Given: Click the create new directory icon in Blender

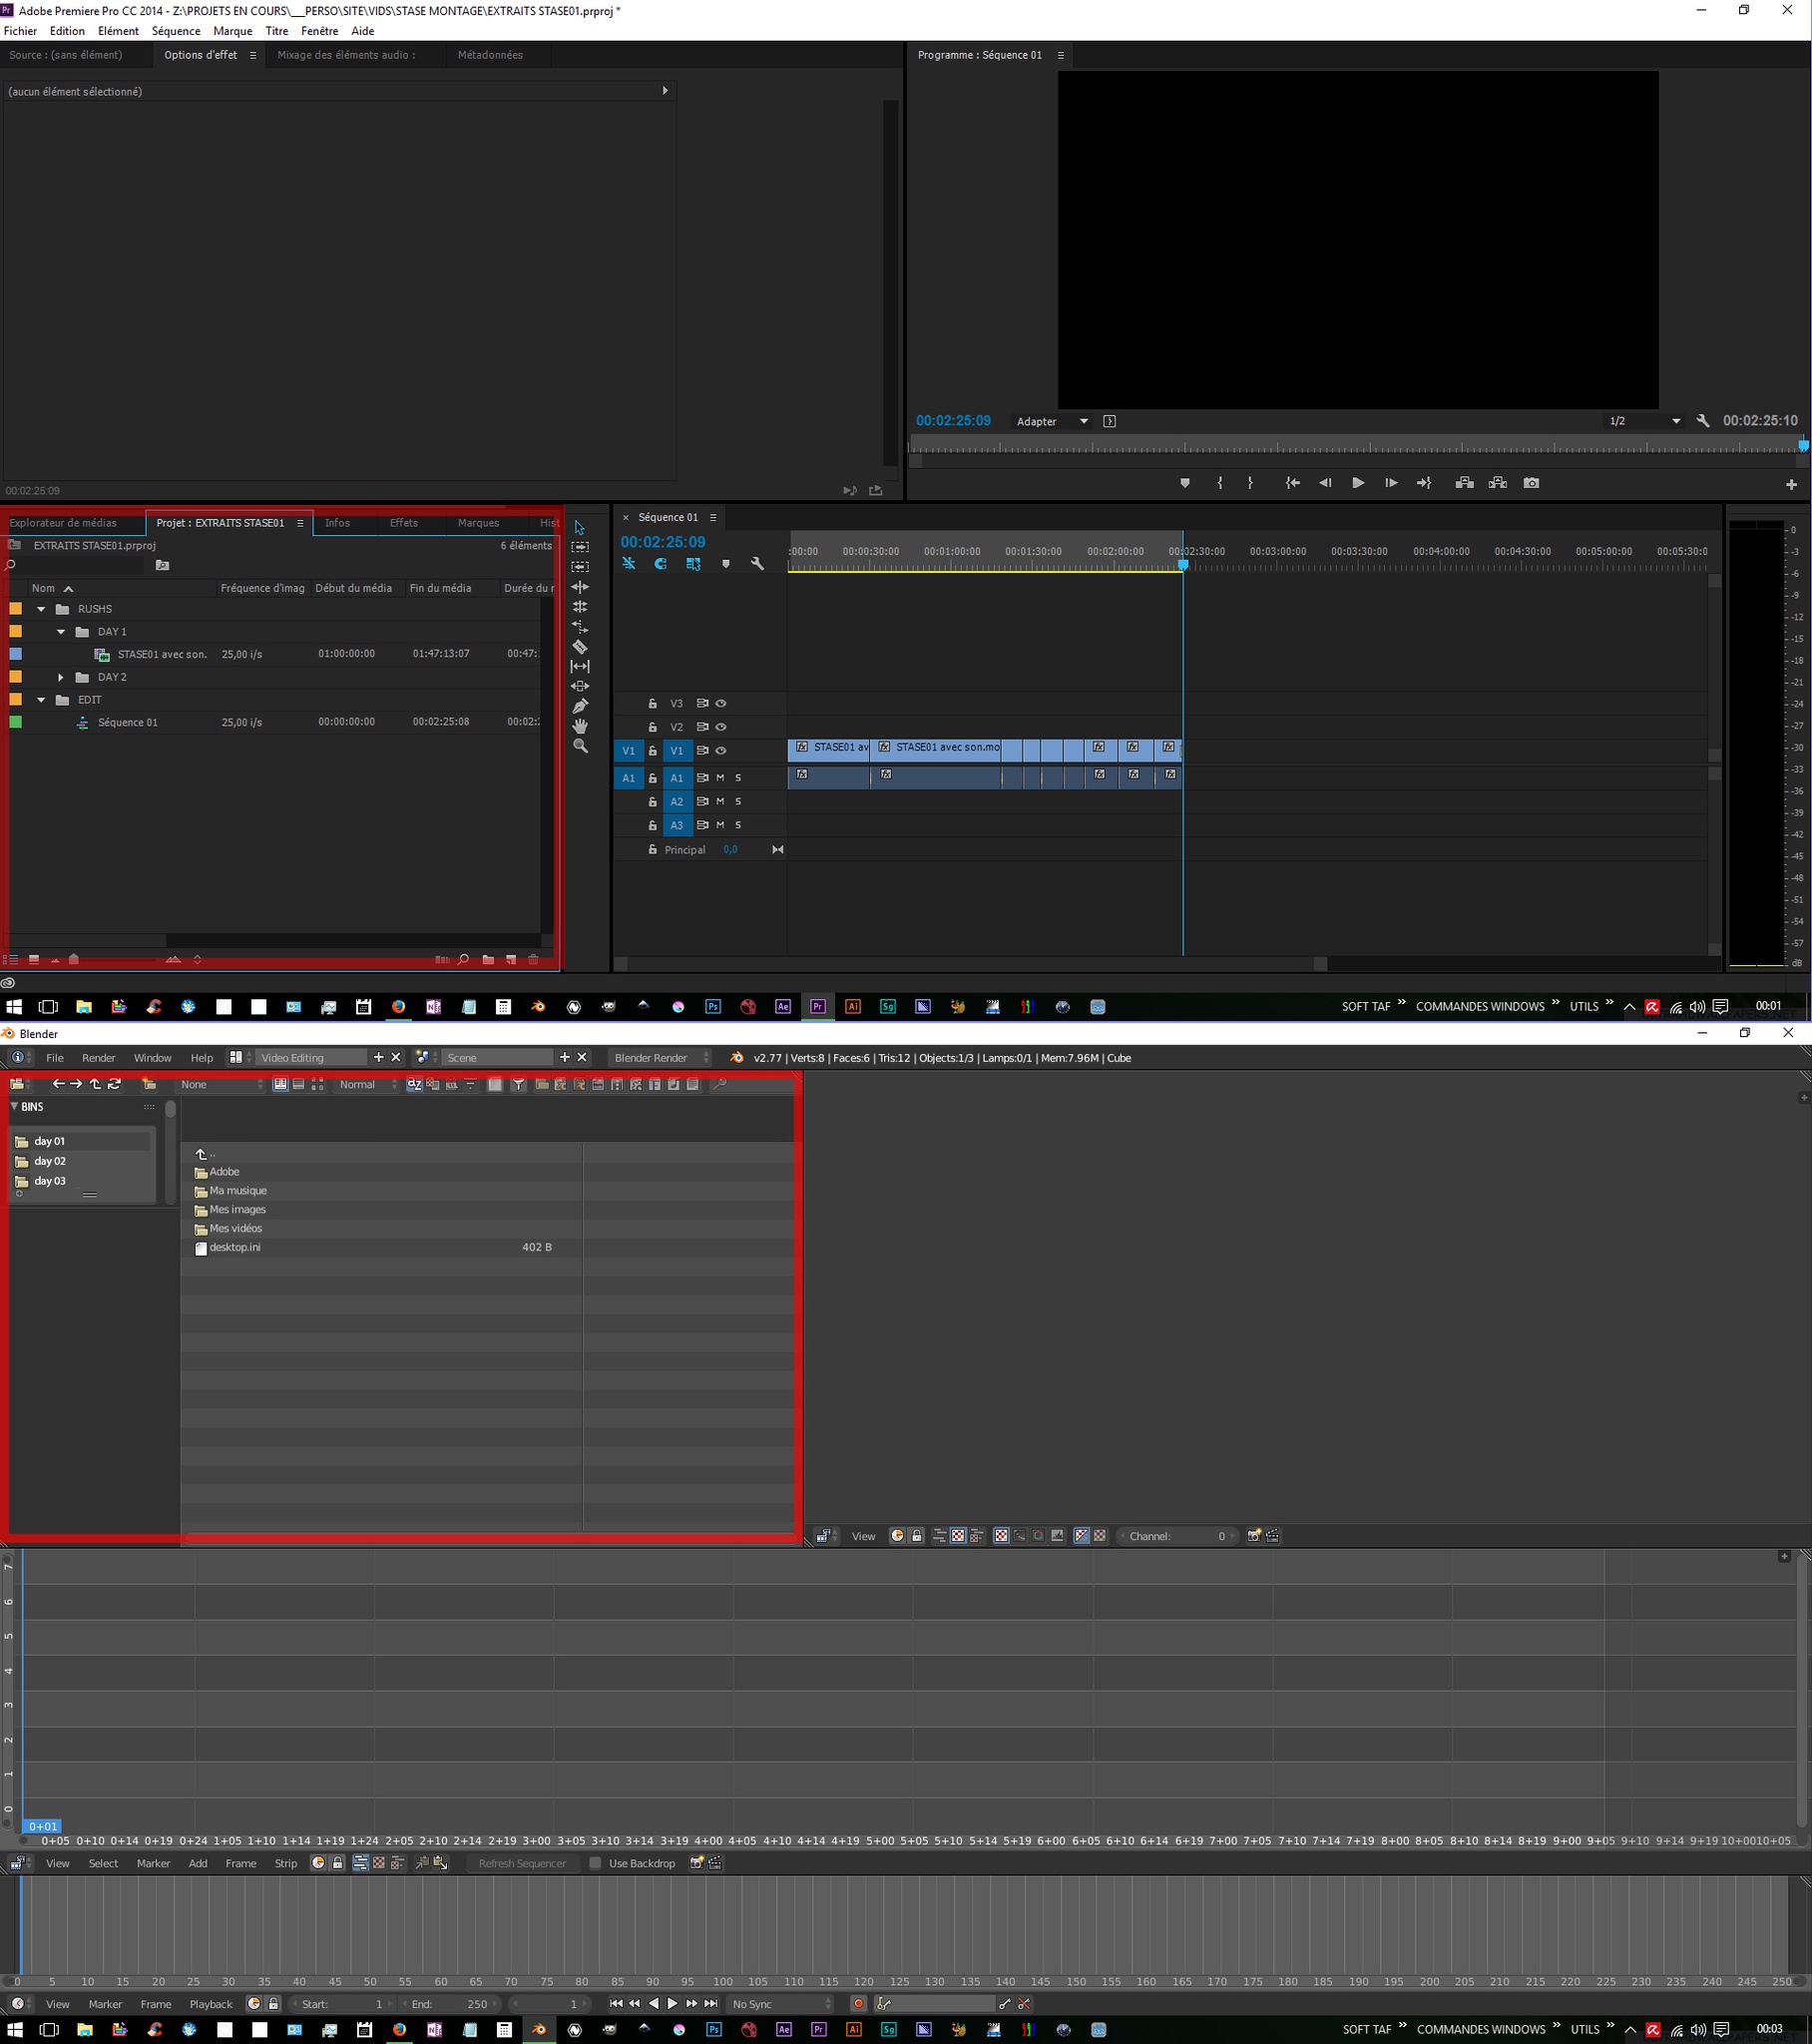Looking at the screenshot, I should coord(149,1084).
